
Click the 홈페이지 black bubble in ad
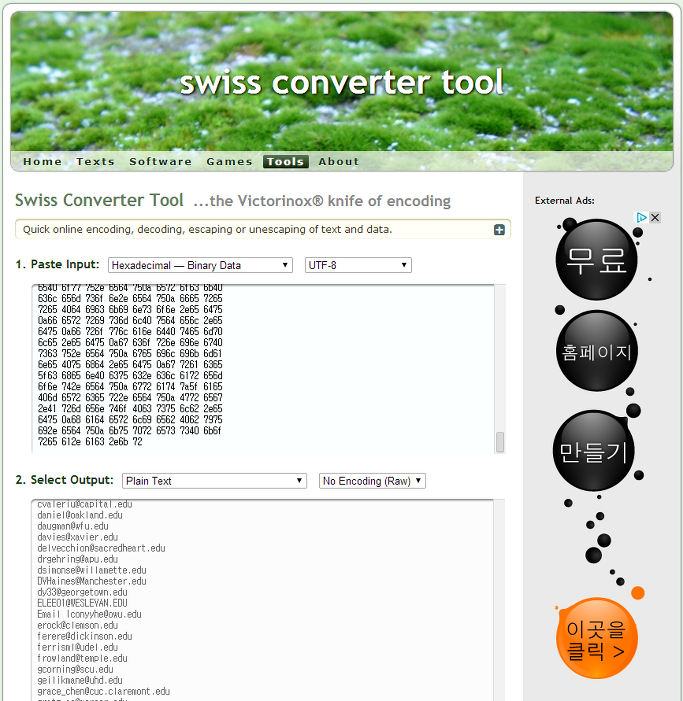coord(597,351)
